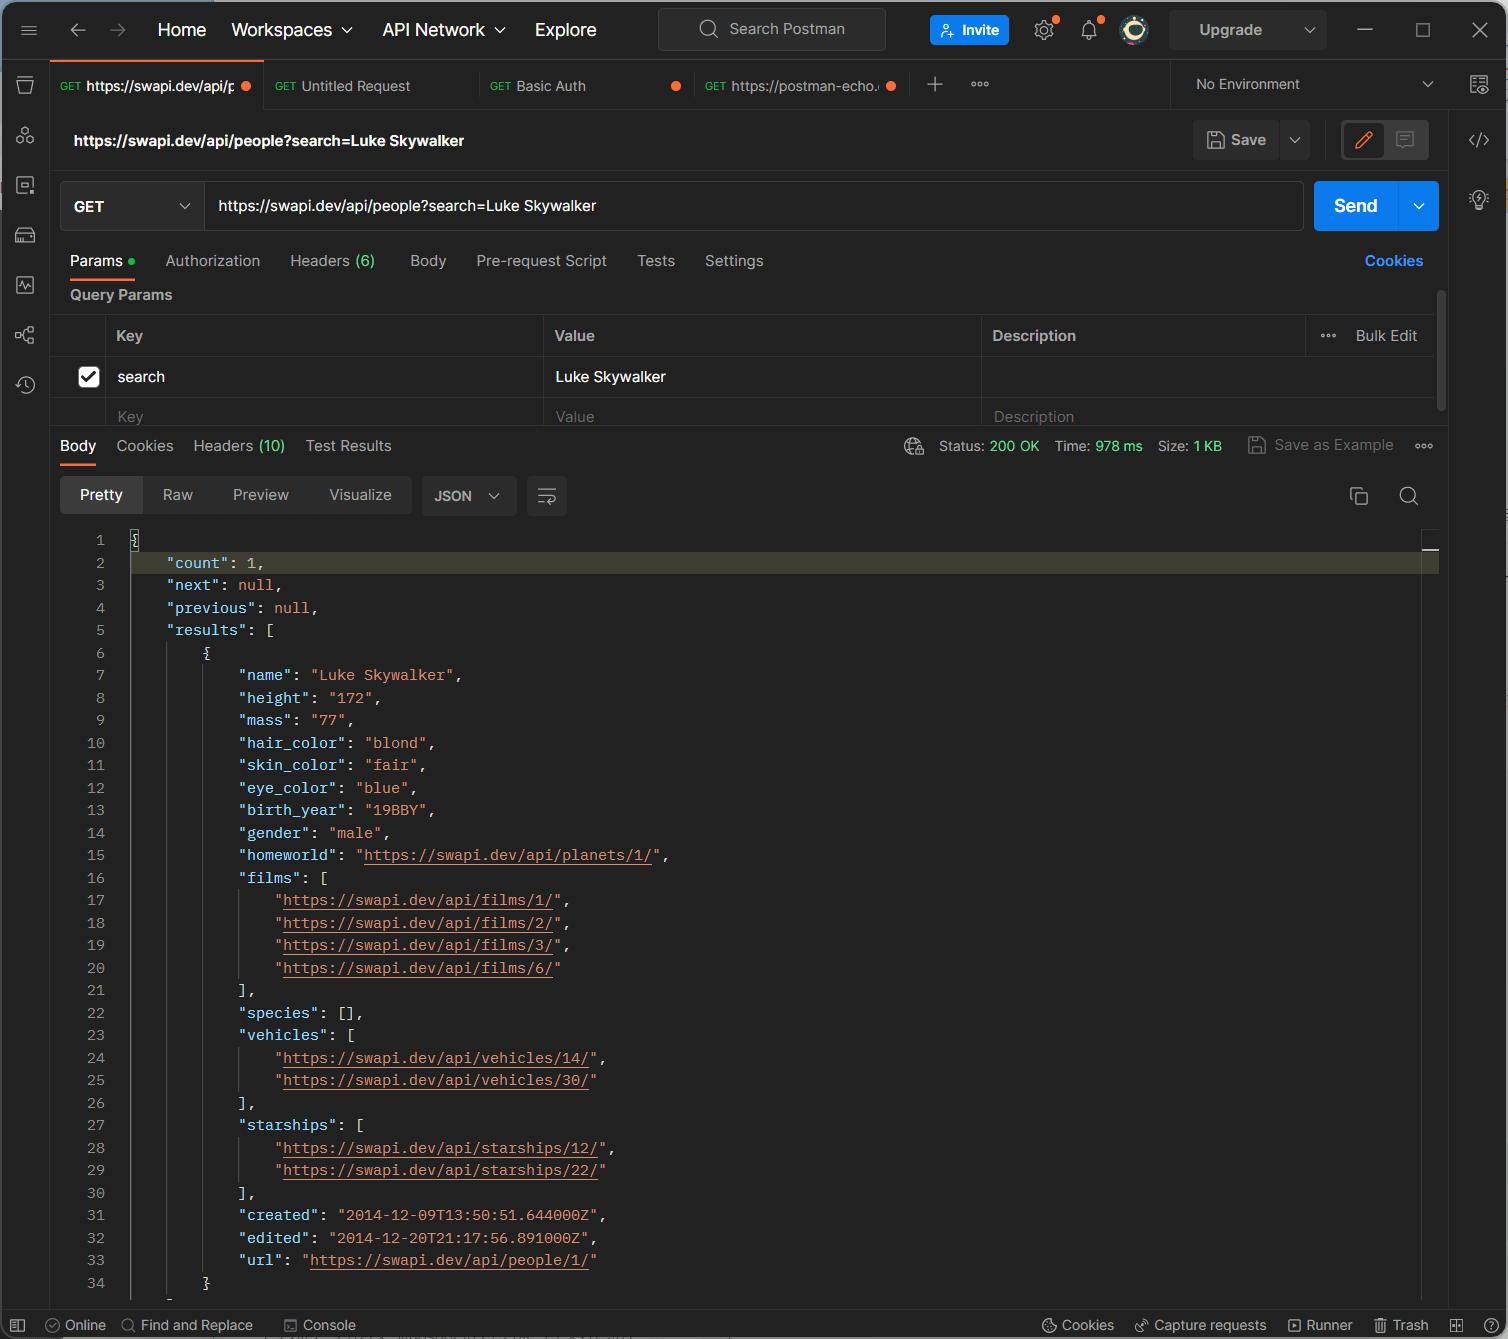Toggle the sidebar panel in the status bar
The height and width of the screenshot is (1339, 1508).
pos(17,1325)
